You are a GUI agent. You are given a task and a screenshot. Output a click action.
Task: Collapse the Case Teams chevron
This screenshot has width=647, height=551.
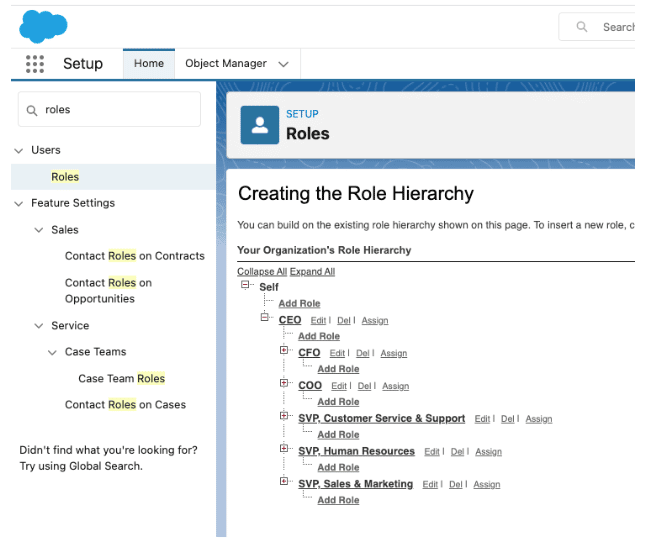coord(52,352)
